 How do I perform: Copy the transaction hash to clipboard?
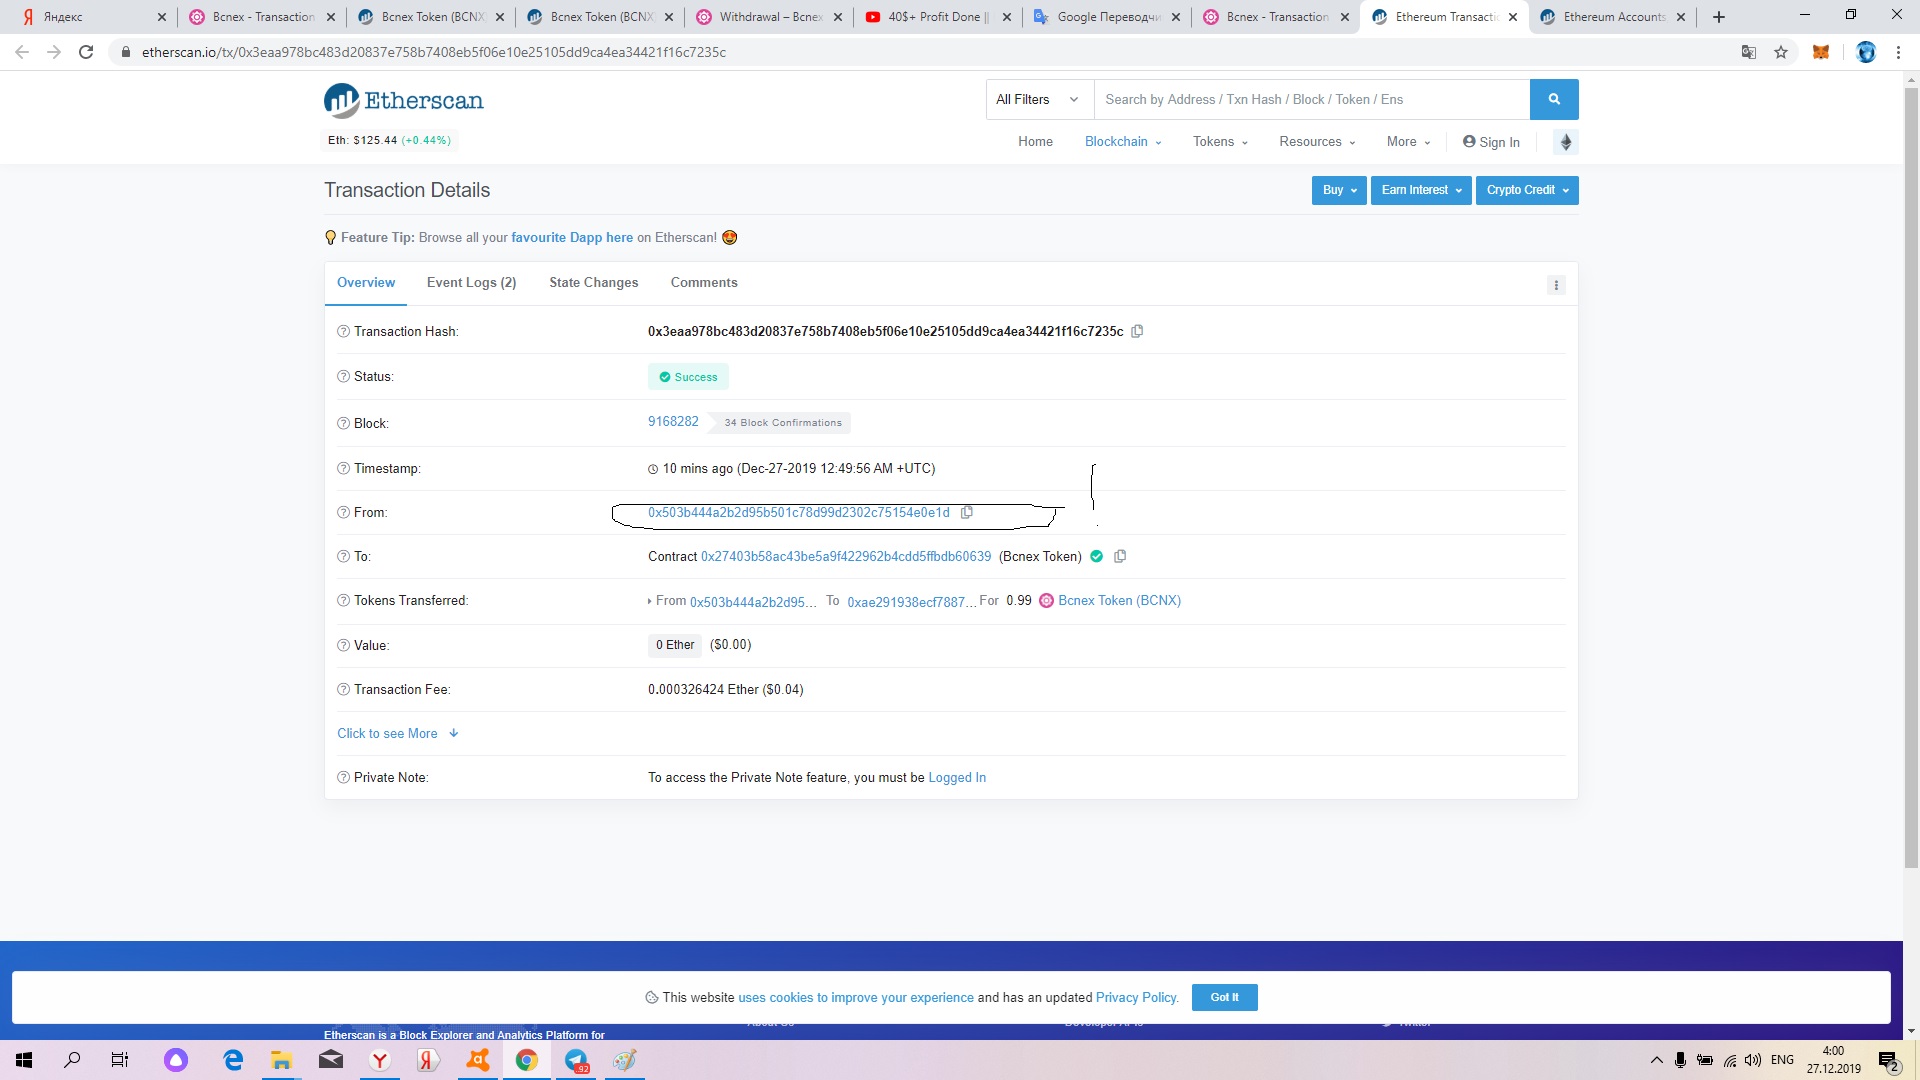coord(1137,332)
